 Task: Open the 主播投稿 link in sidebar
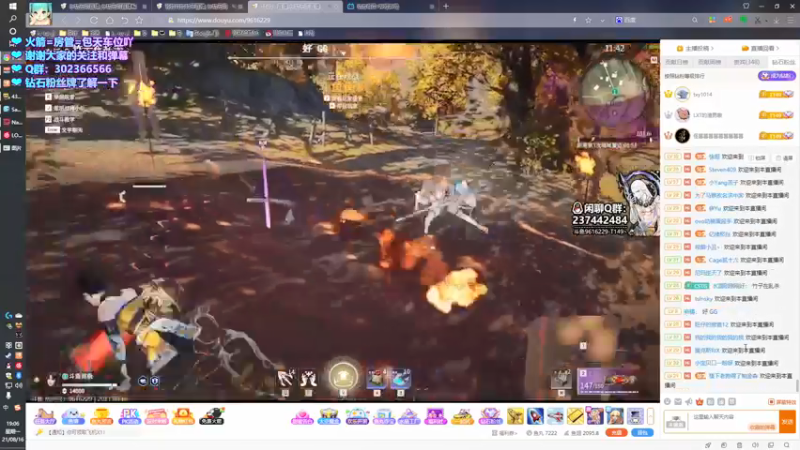point(696,48)
